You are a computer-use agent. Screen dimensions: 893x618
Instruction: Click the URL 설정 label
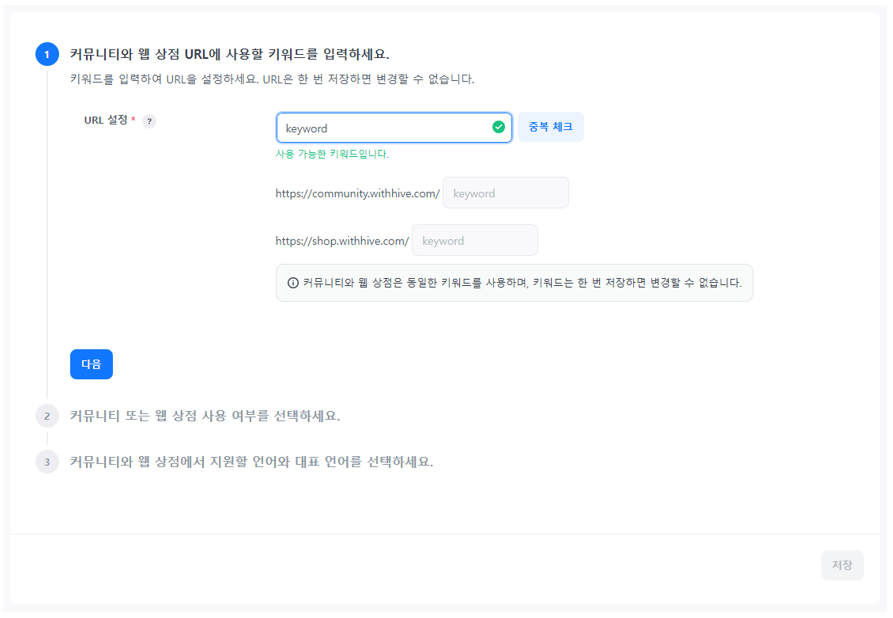coord(106,120)
